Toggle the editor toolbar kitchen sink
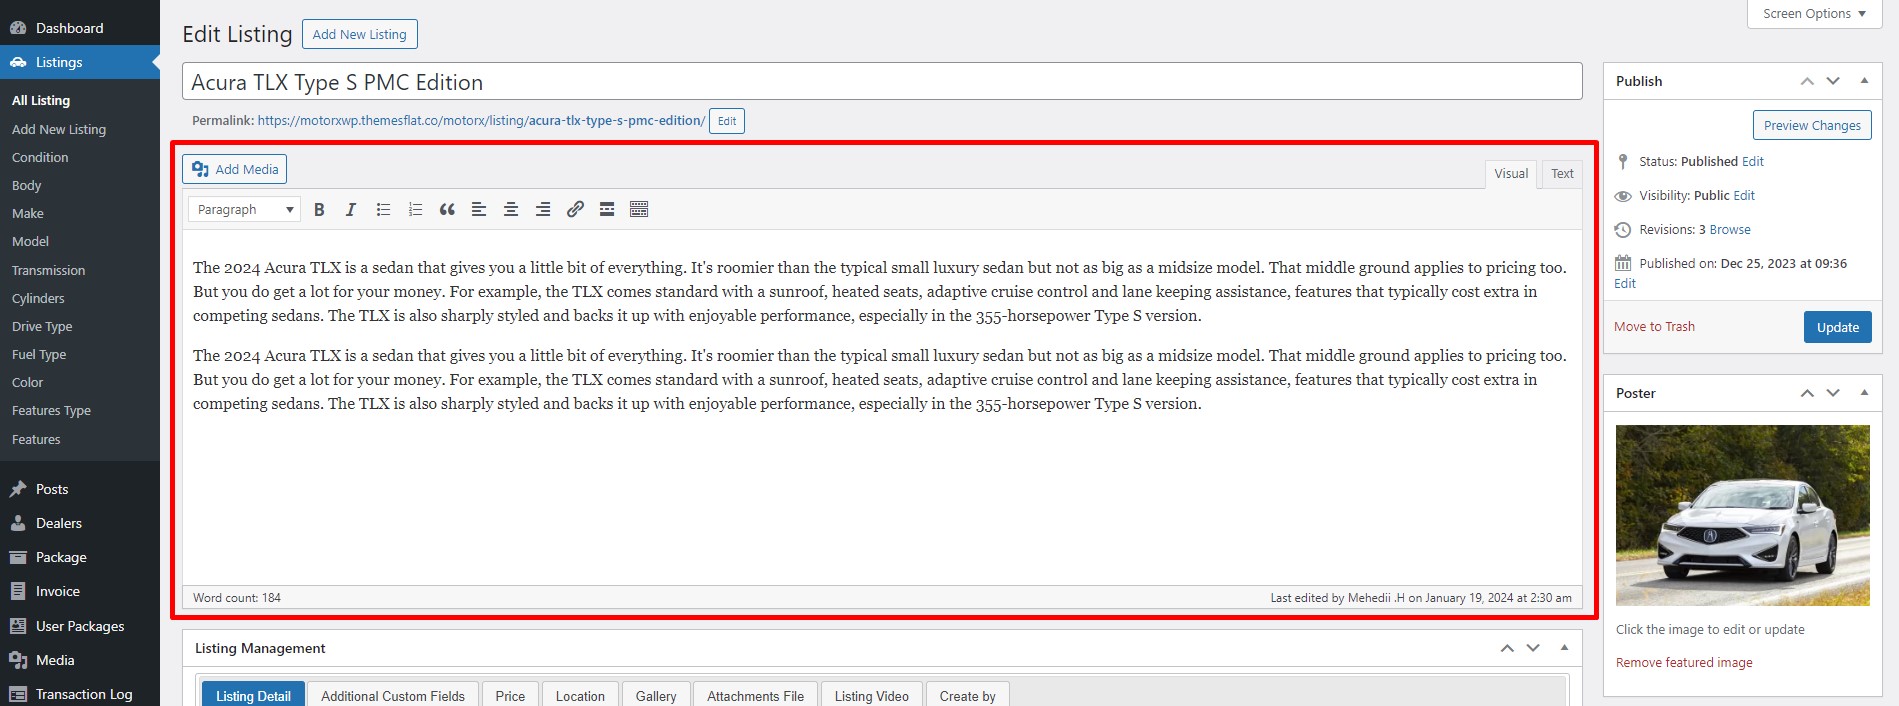 point(639,209)
